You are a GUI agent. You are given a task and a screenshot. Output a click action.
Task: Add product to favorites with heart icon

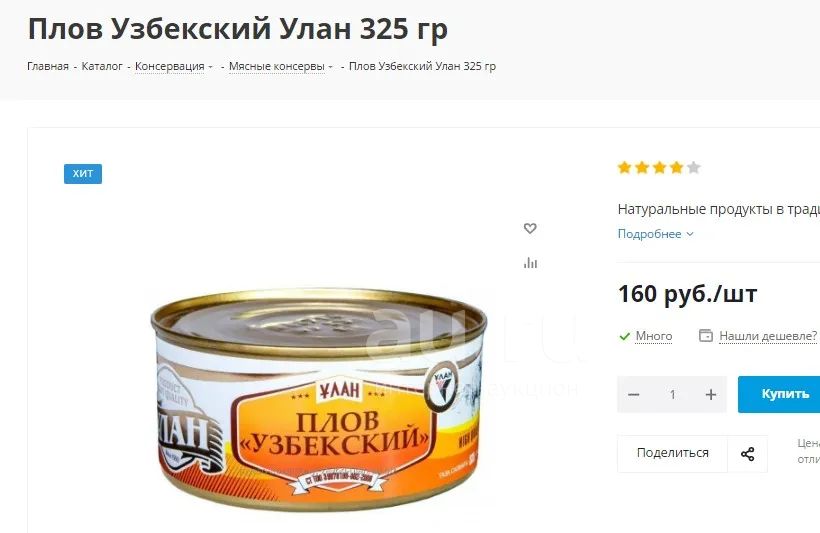pyautogui.click(x=530, y=228)
